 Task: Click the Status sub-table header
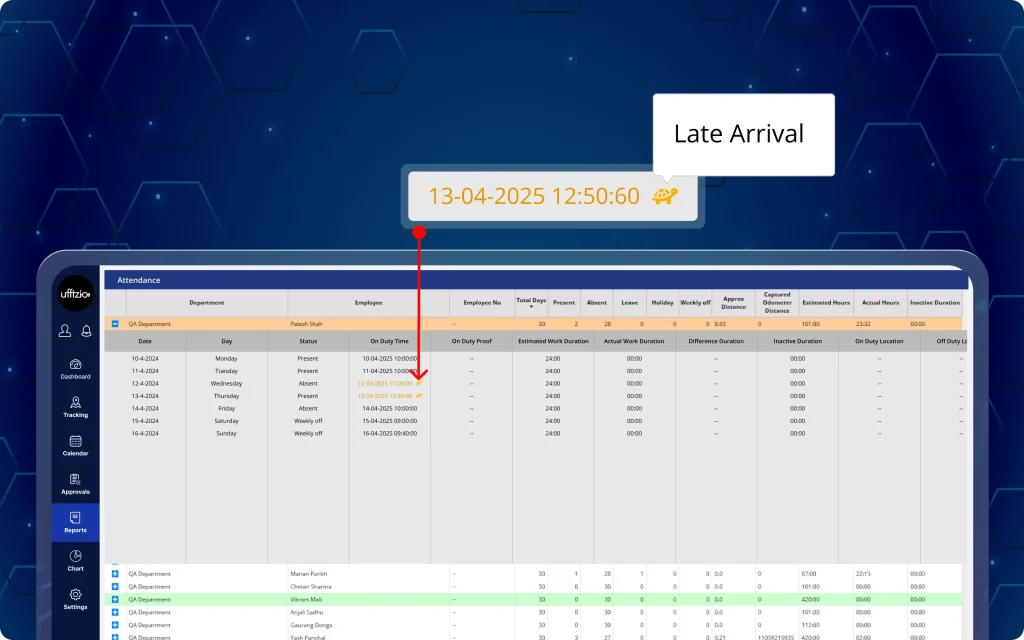click(x=308, y=342)
